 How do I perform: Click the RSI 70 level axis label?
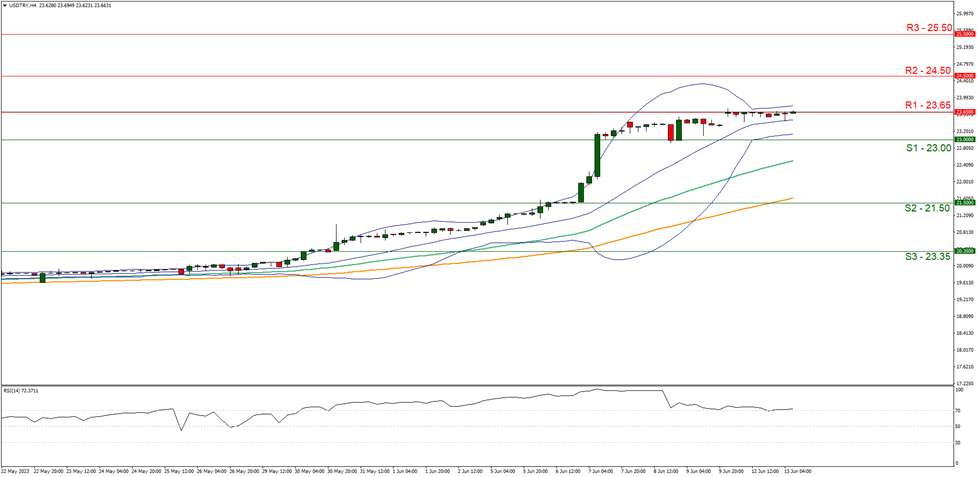click(957, 410)
